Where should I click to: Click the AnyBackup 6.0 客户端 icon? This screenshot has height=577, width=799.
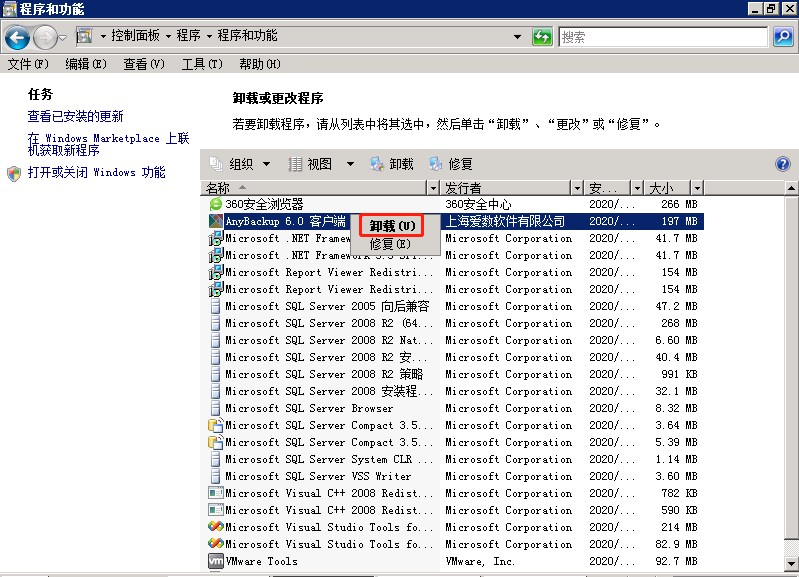[216, 221]
